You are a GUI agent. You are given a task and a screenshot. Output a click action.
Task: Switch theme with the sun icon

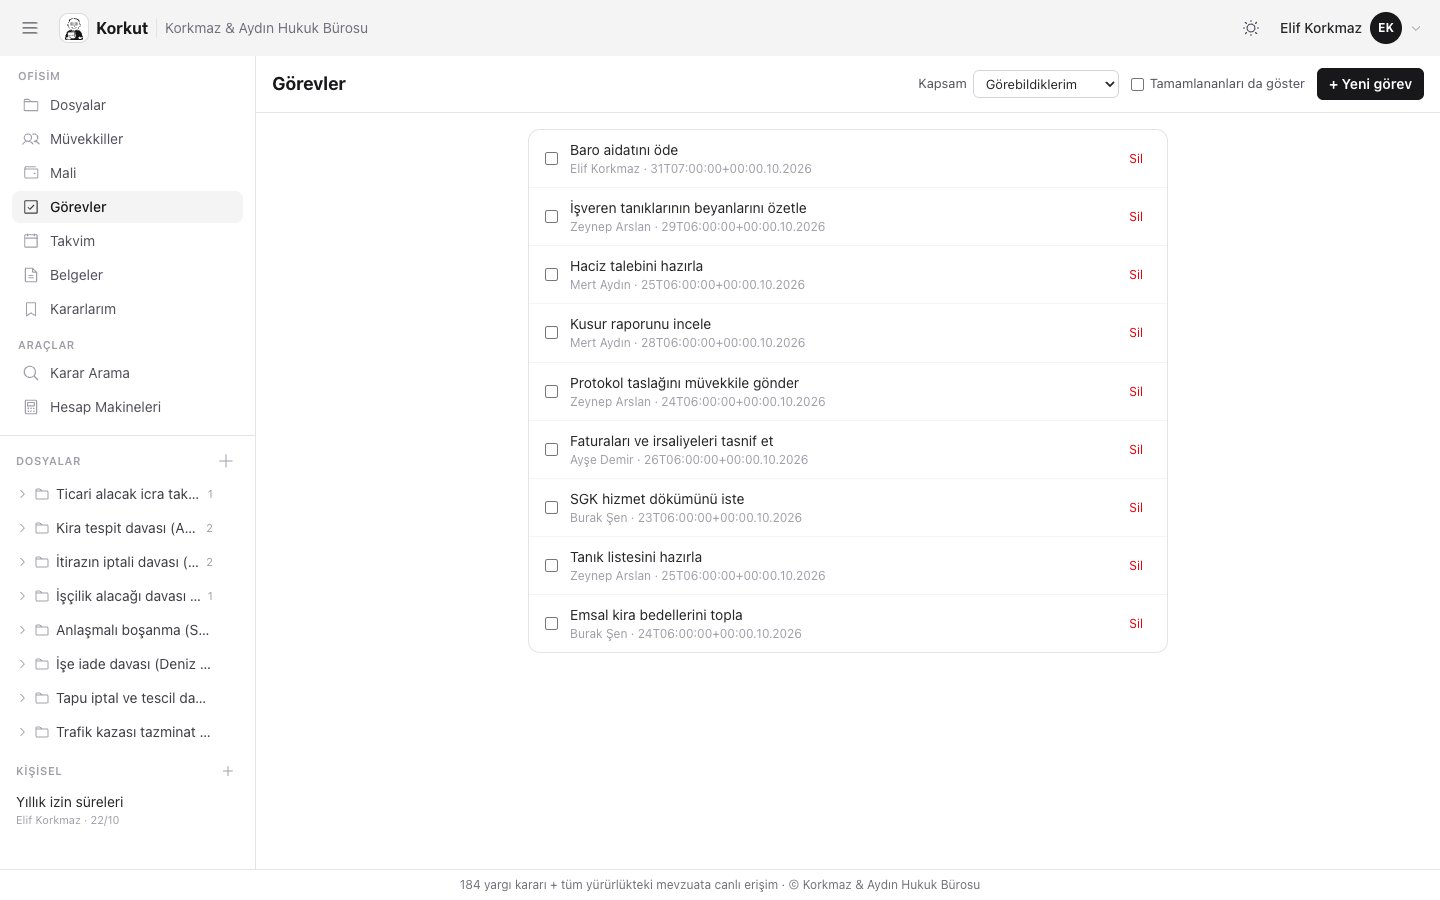point(1251,28)
